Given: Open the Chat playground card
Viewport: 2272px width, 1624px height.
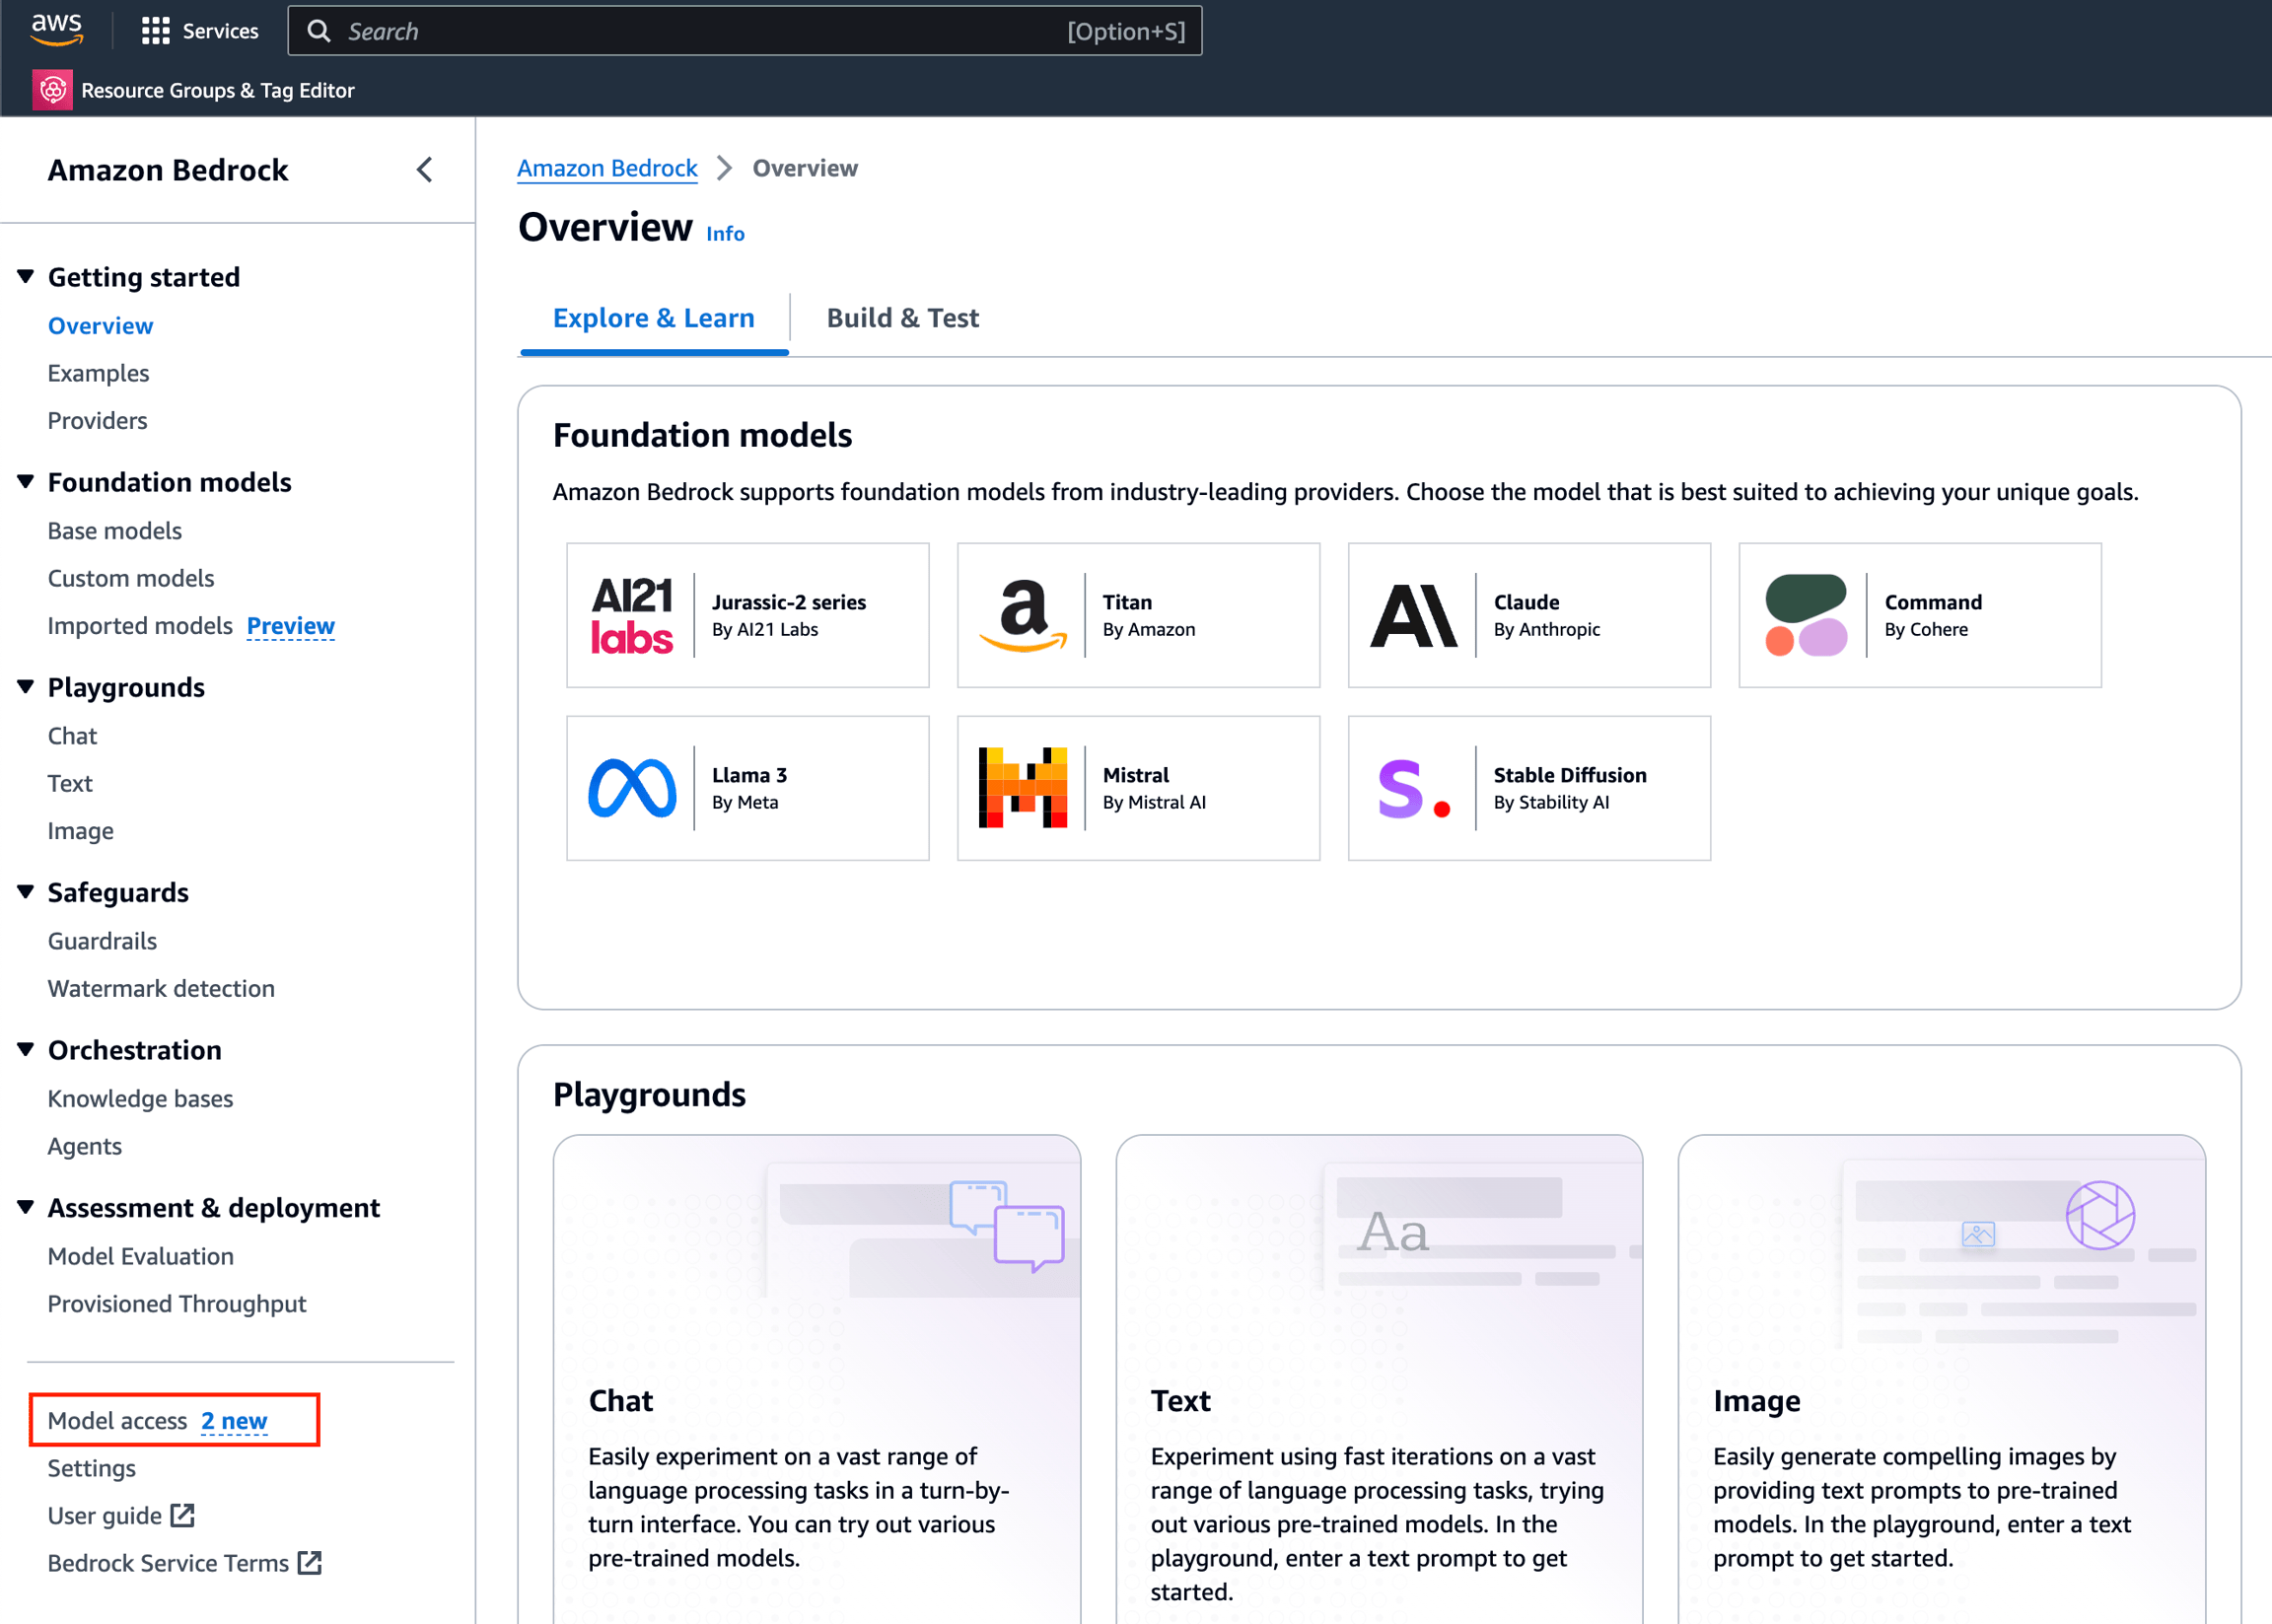Looking at the screenshot, I should [x=816, y=1400].
